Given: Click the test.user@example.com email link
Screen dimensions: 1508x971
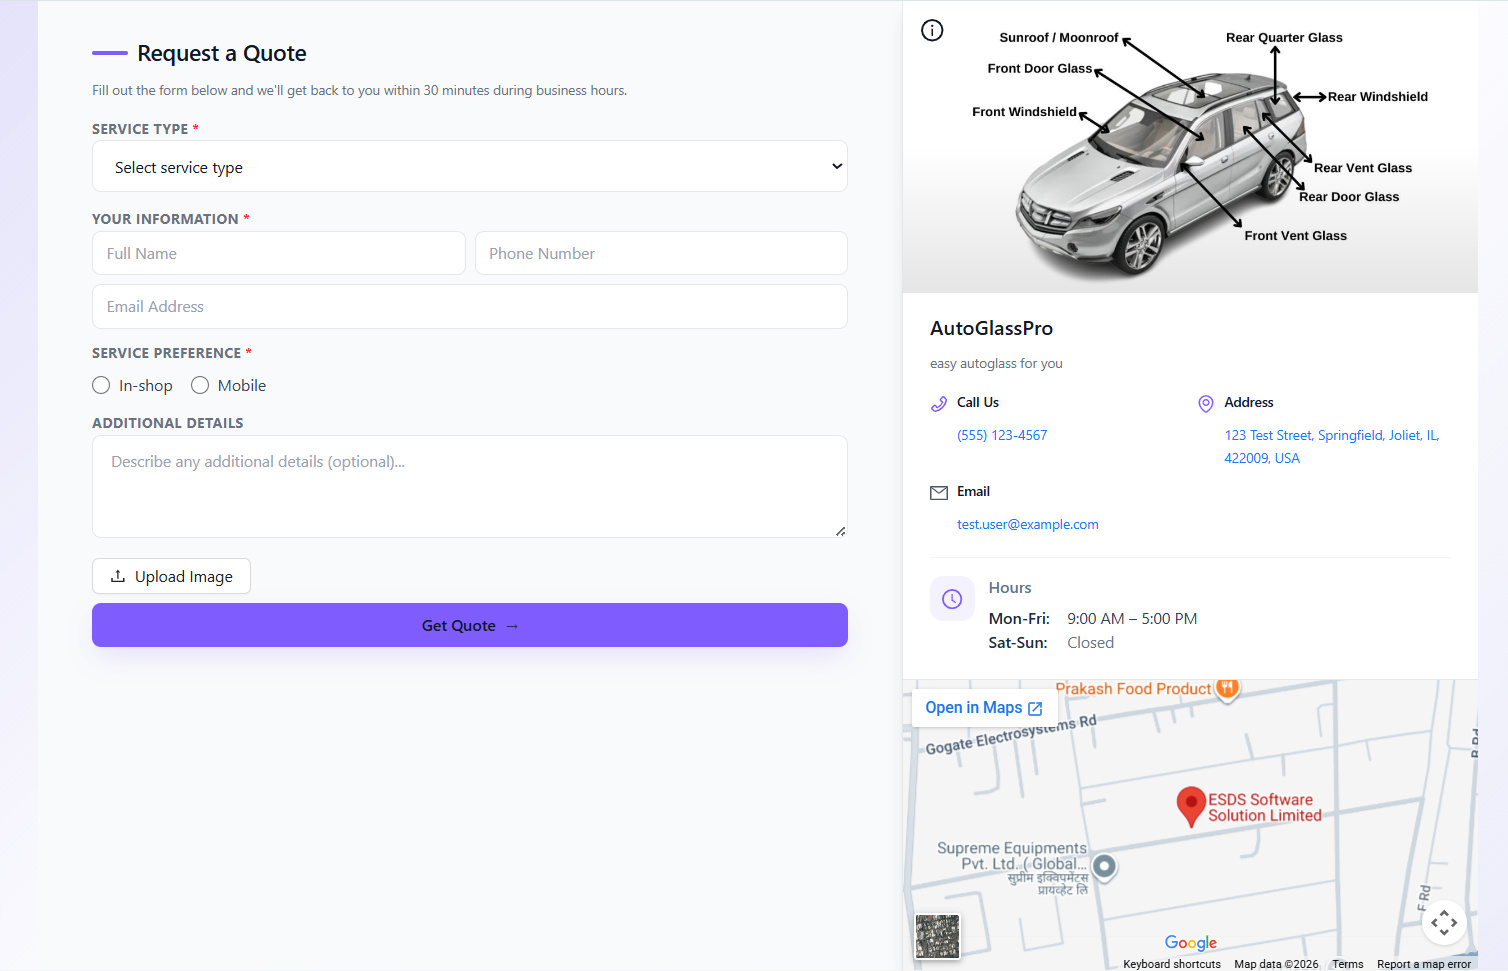Looking at the screenshot, I should pos(1028,524).
